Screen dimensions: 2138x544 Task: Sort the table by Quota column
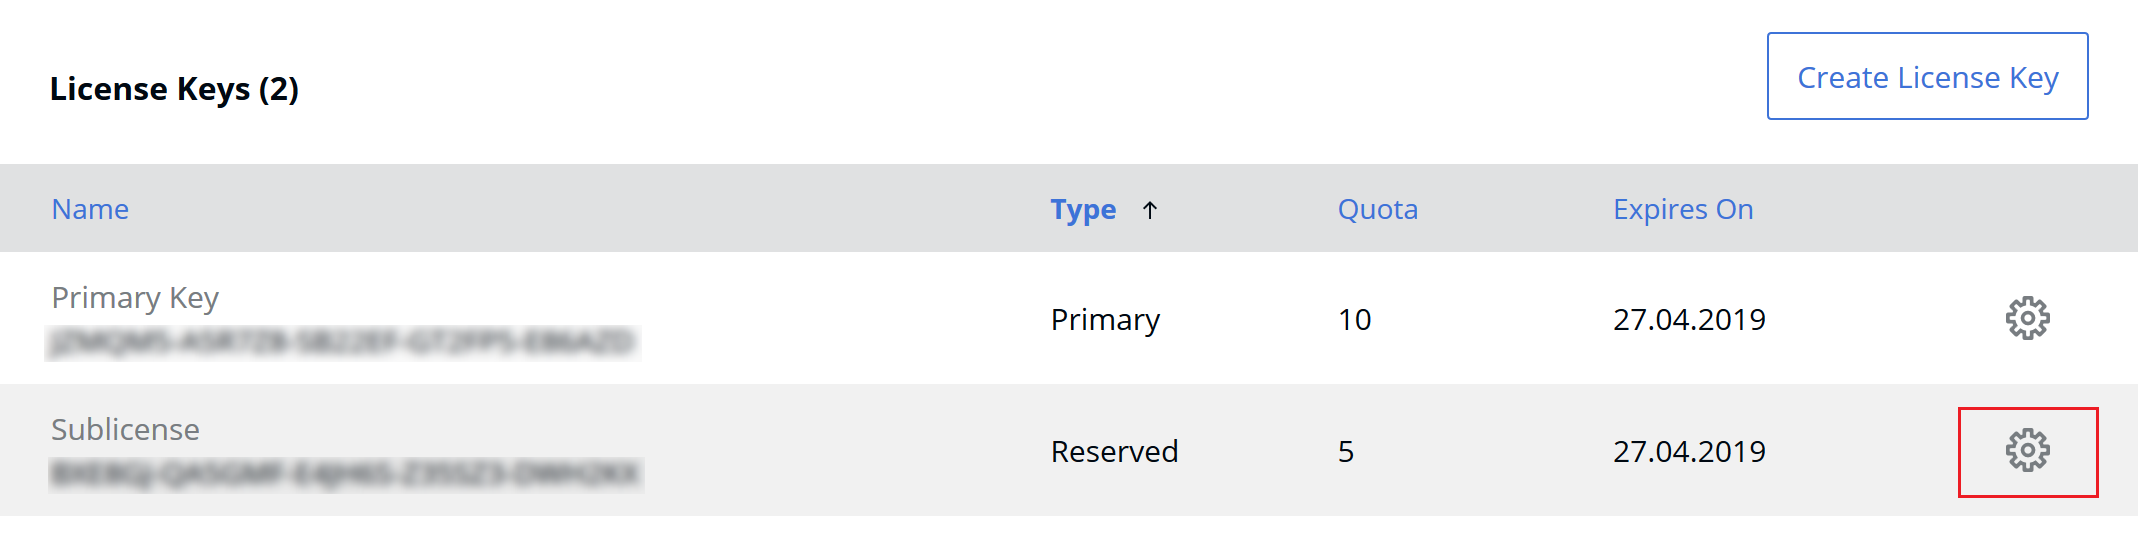[x=1378, y=209]
